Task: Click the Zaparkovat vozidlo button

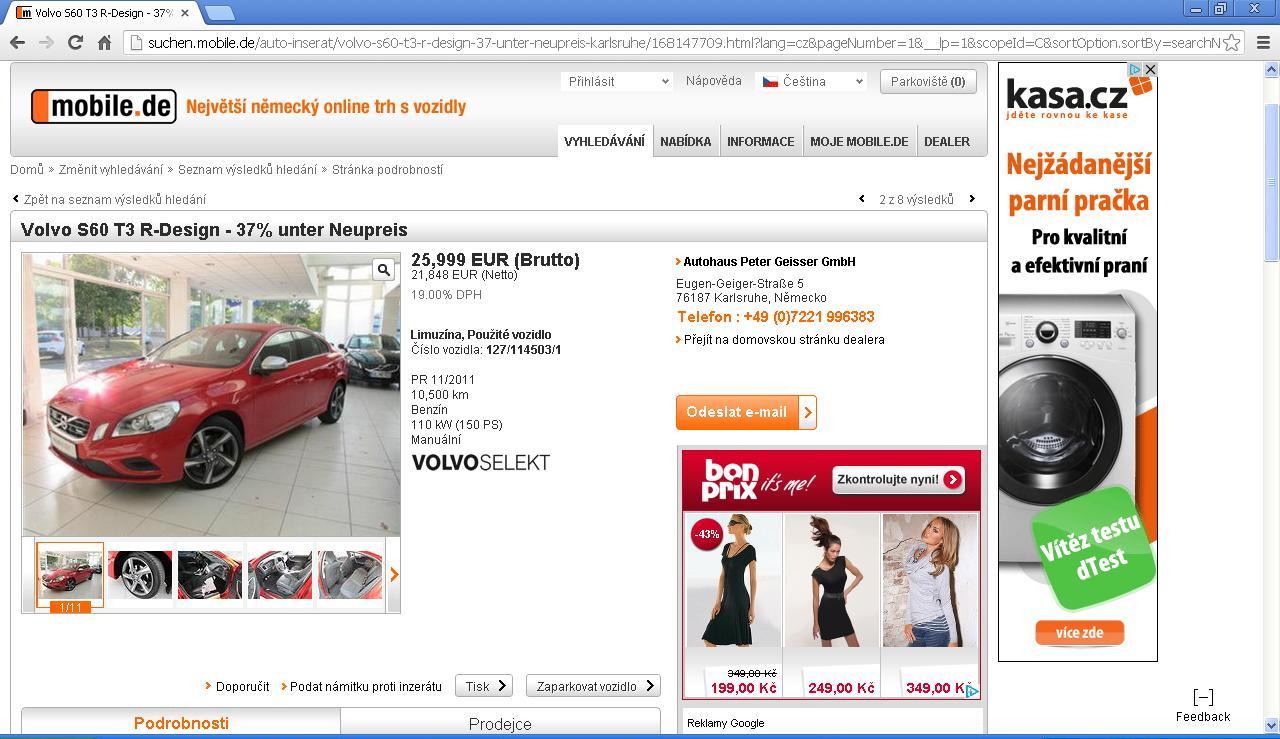Action: pyautogui.click(x=593, y=686)
